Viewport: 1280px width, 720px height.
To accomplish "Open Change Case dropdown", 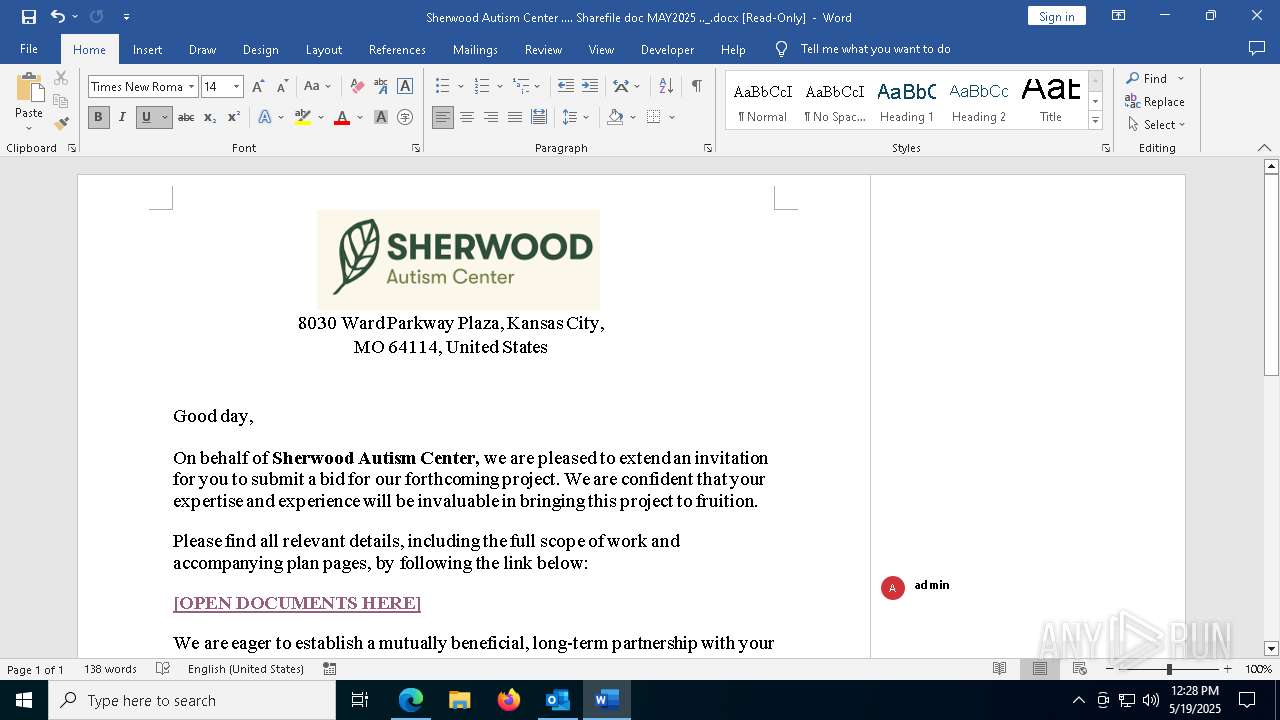I will point(317,86).
